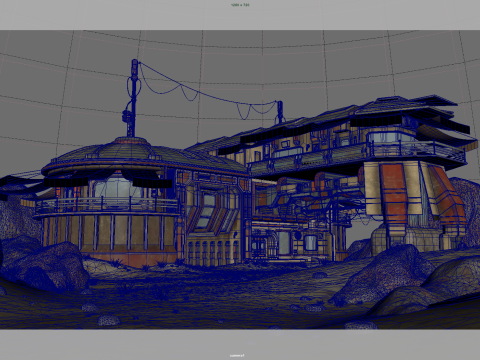Click the 1280 x 720 resolution label
480x360 pixels.
pyautogui.click(x=240, y=5)
